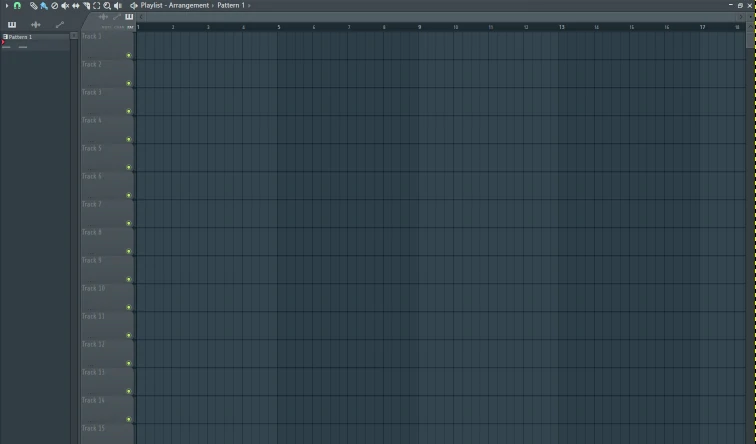756x444 pixels.
Task: Select the Zoom magnifier tool
Action: point(107,5)
